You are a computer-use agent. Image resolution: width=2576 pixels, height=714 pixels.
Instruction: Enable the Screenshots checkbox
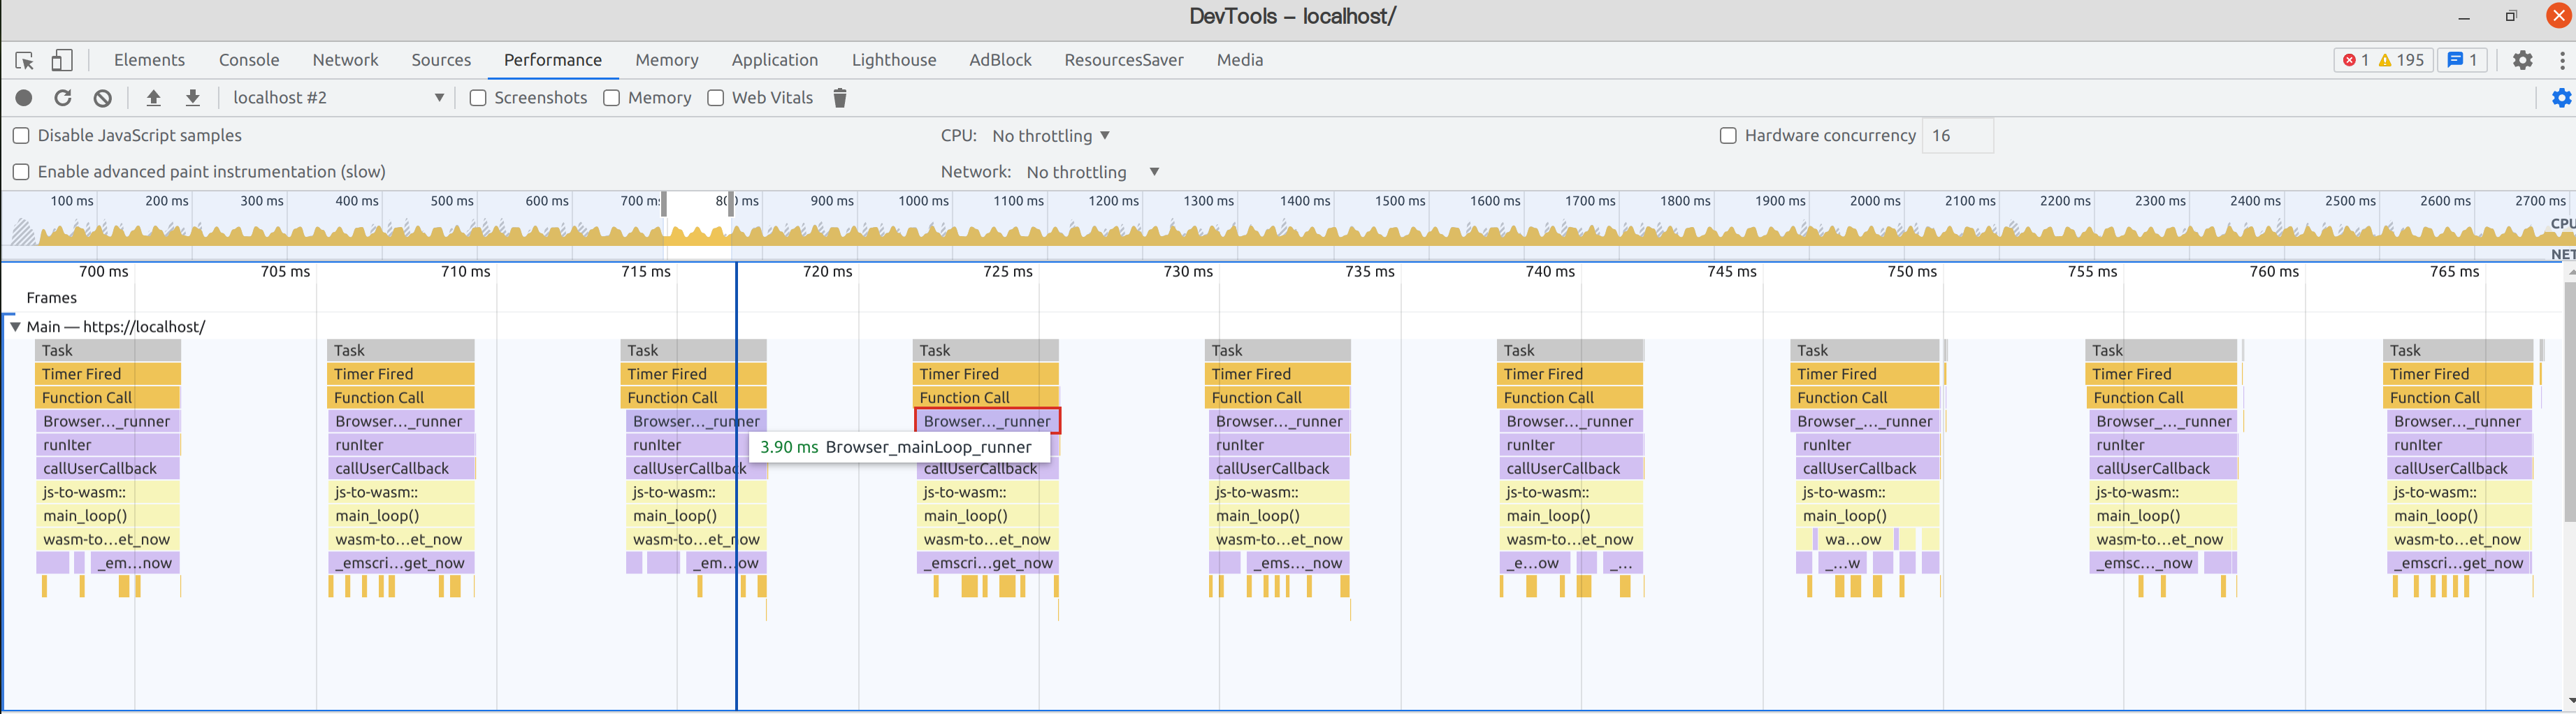[478, 97]
